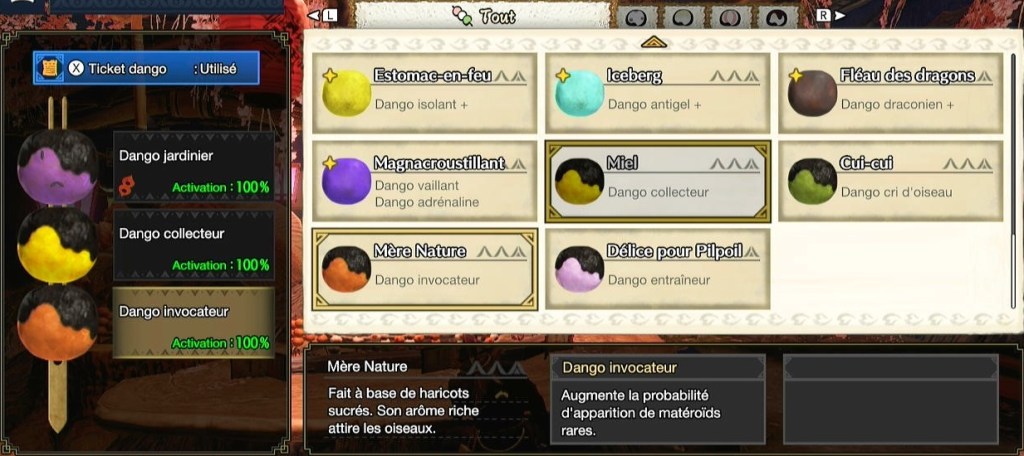
Task: Go to next tab with the R arrow
Action: point(830,15)
